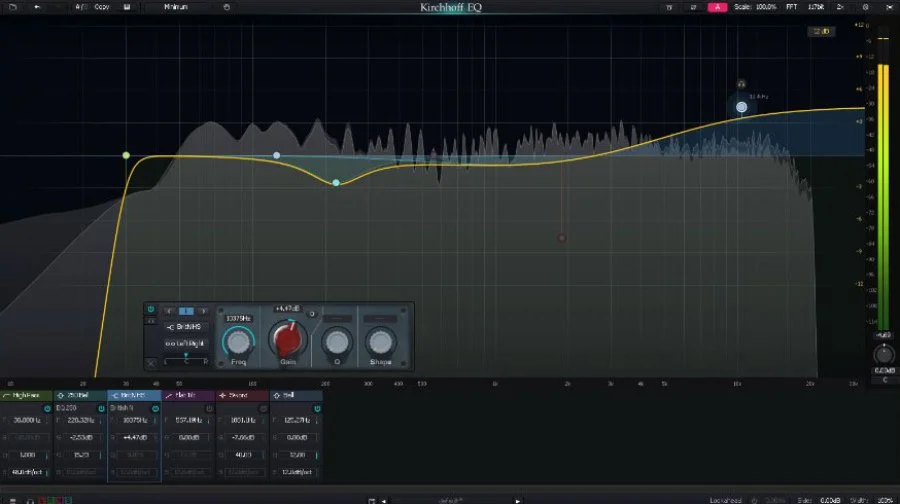Click the next preset arrow in bottom bar
Screen dimensions: 900x504
[518, 501]
